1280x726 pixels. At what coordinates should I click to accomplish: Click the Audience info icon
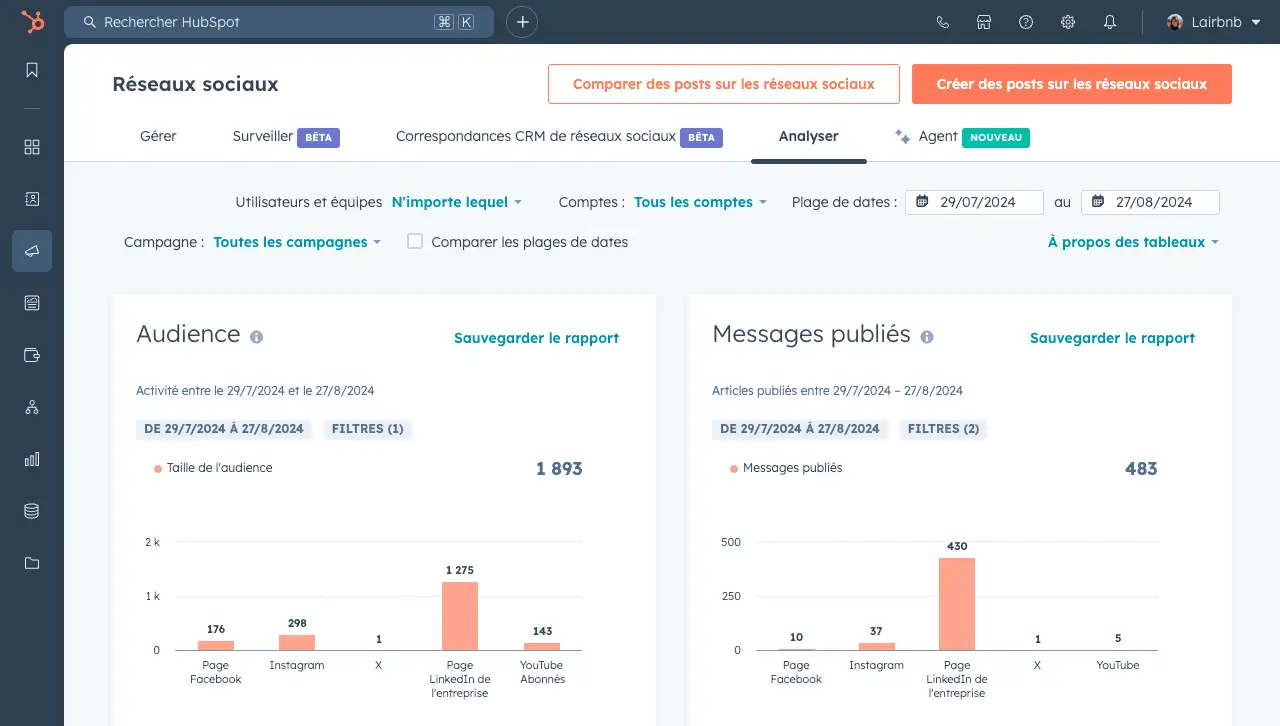click(x=257, y=337)
